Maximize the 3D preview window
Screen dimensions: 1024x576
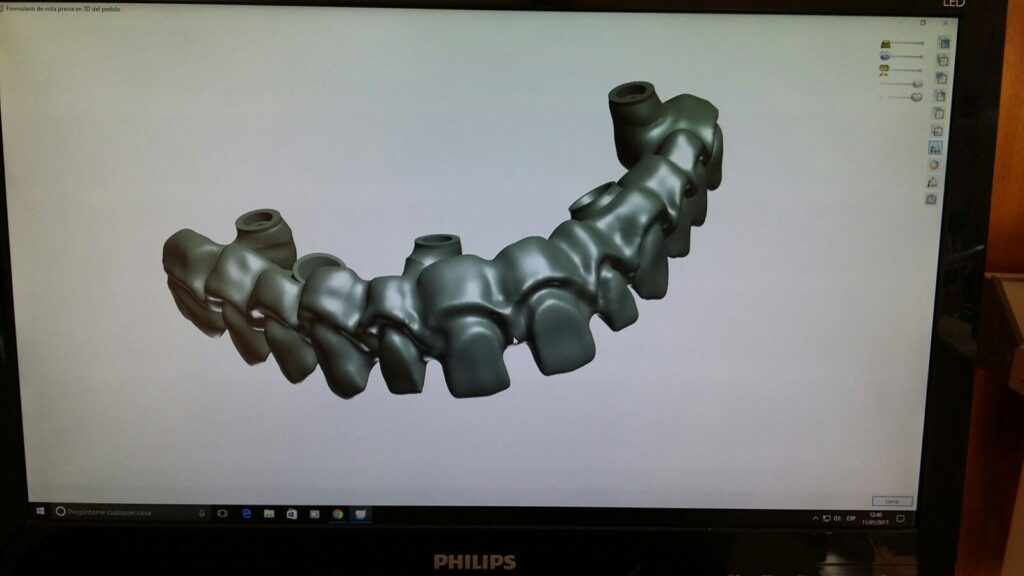923,22
